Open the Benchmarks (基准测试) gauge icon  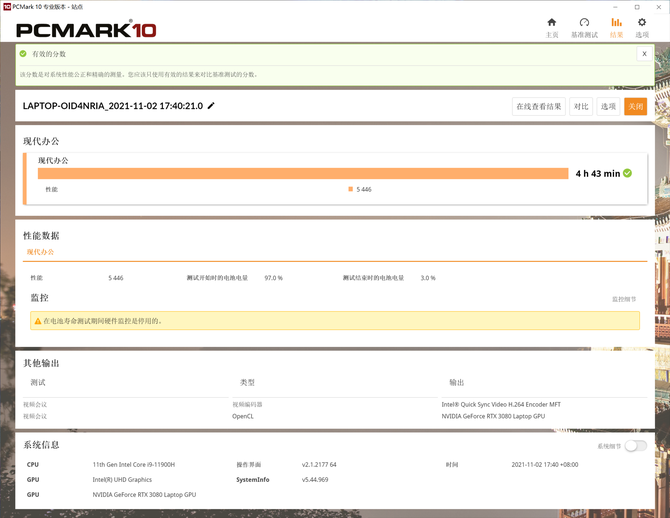(584, 23)
